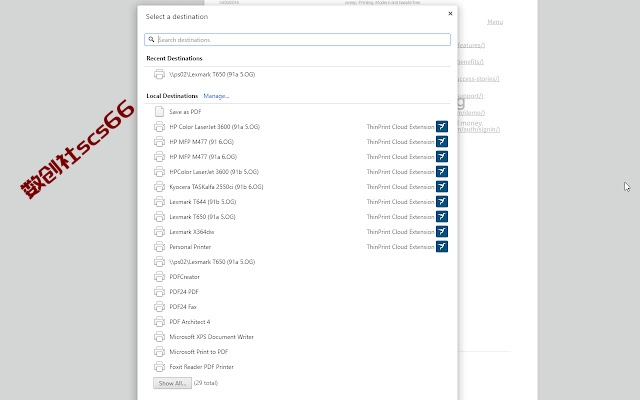The width and height of the screenshot is (640, 400).
Task: Close the Select a destination dialog
Action: click(450, 13)
